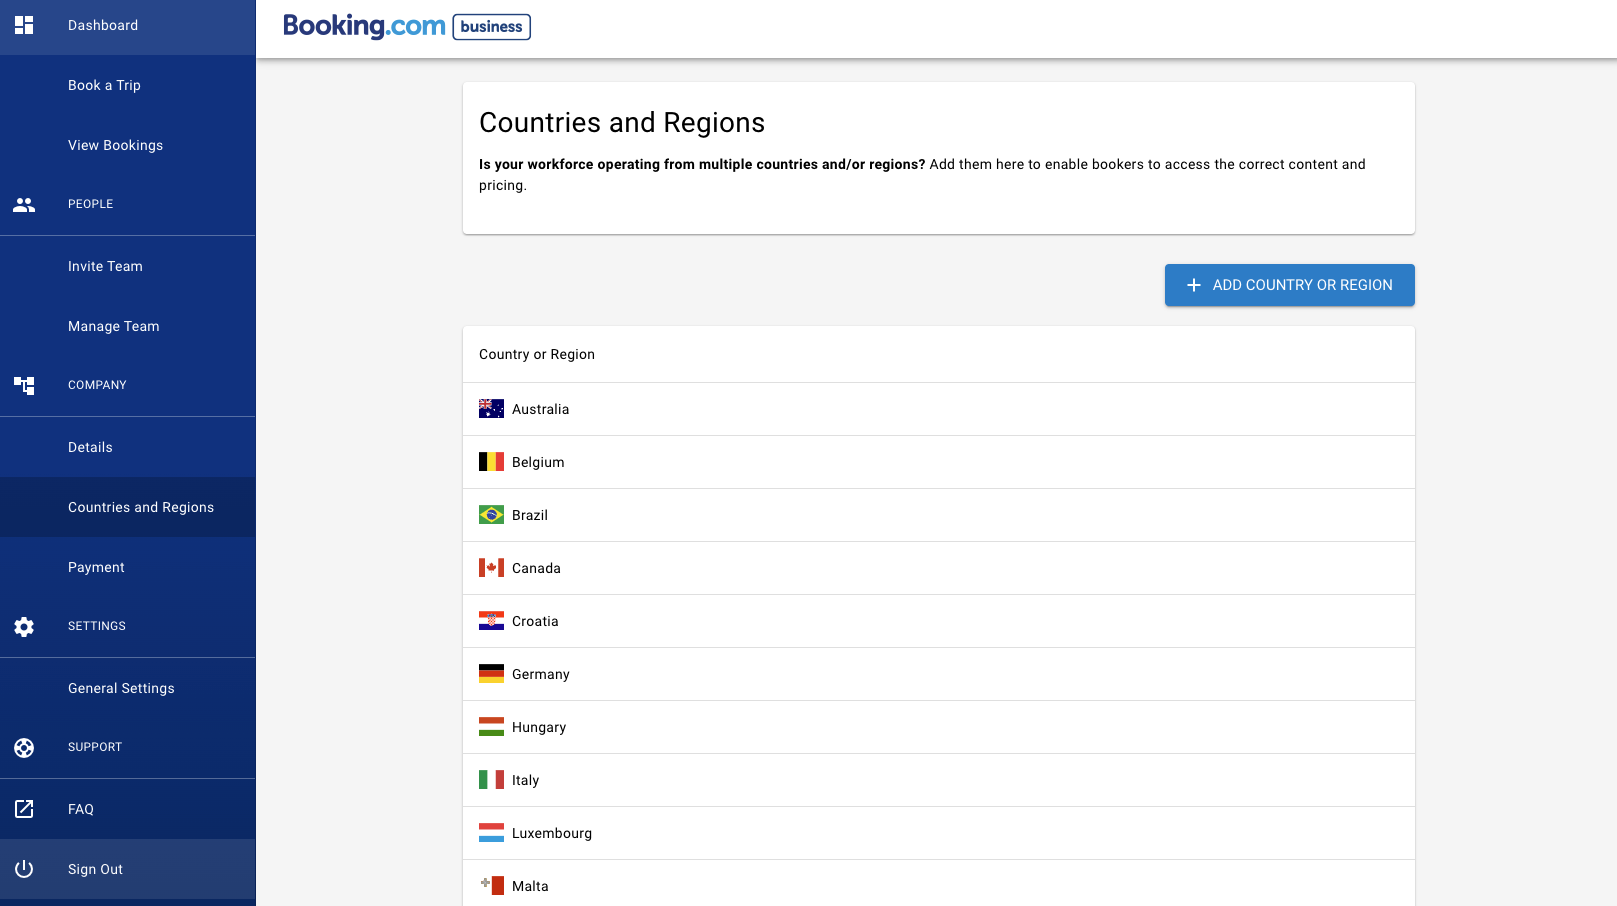Screen dimensions: 1617x906
Task: Click the Country or Region column header
Action: 537,354
